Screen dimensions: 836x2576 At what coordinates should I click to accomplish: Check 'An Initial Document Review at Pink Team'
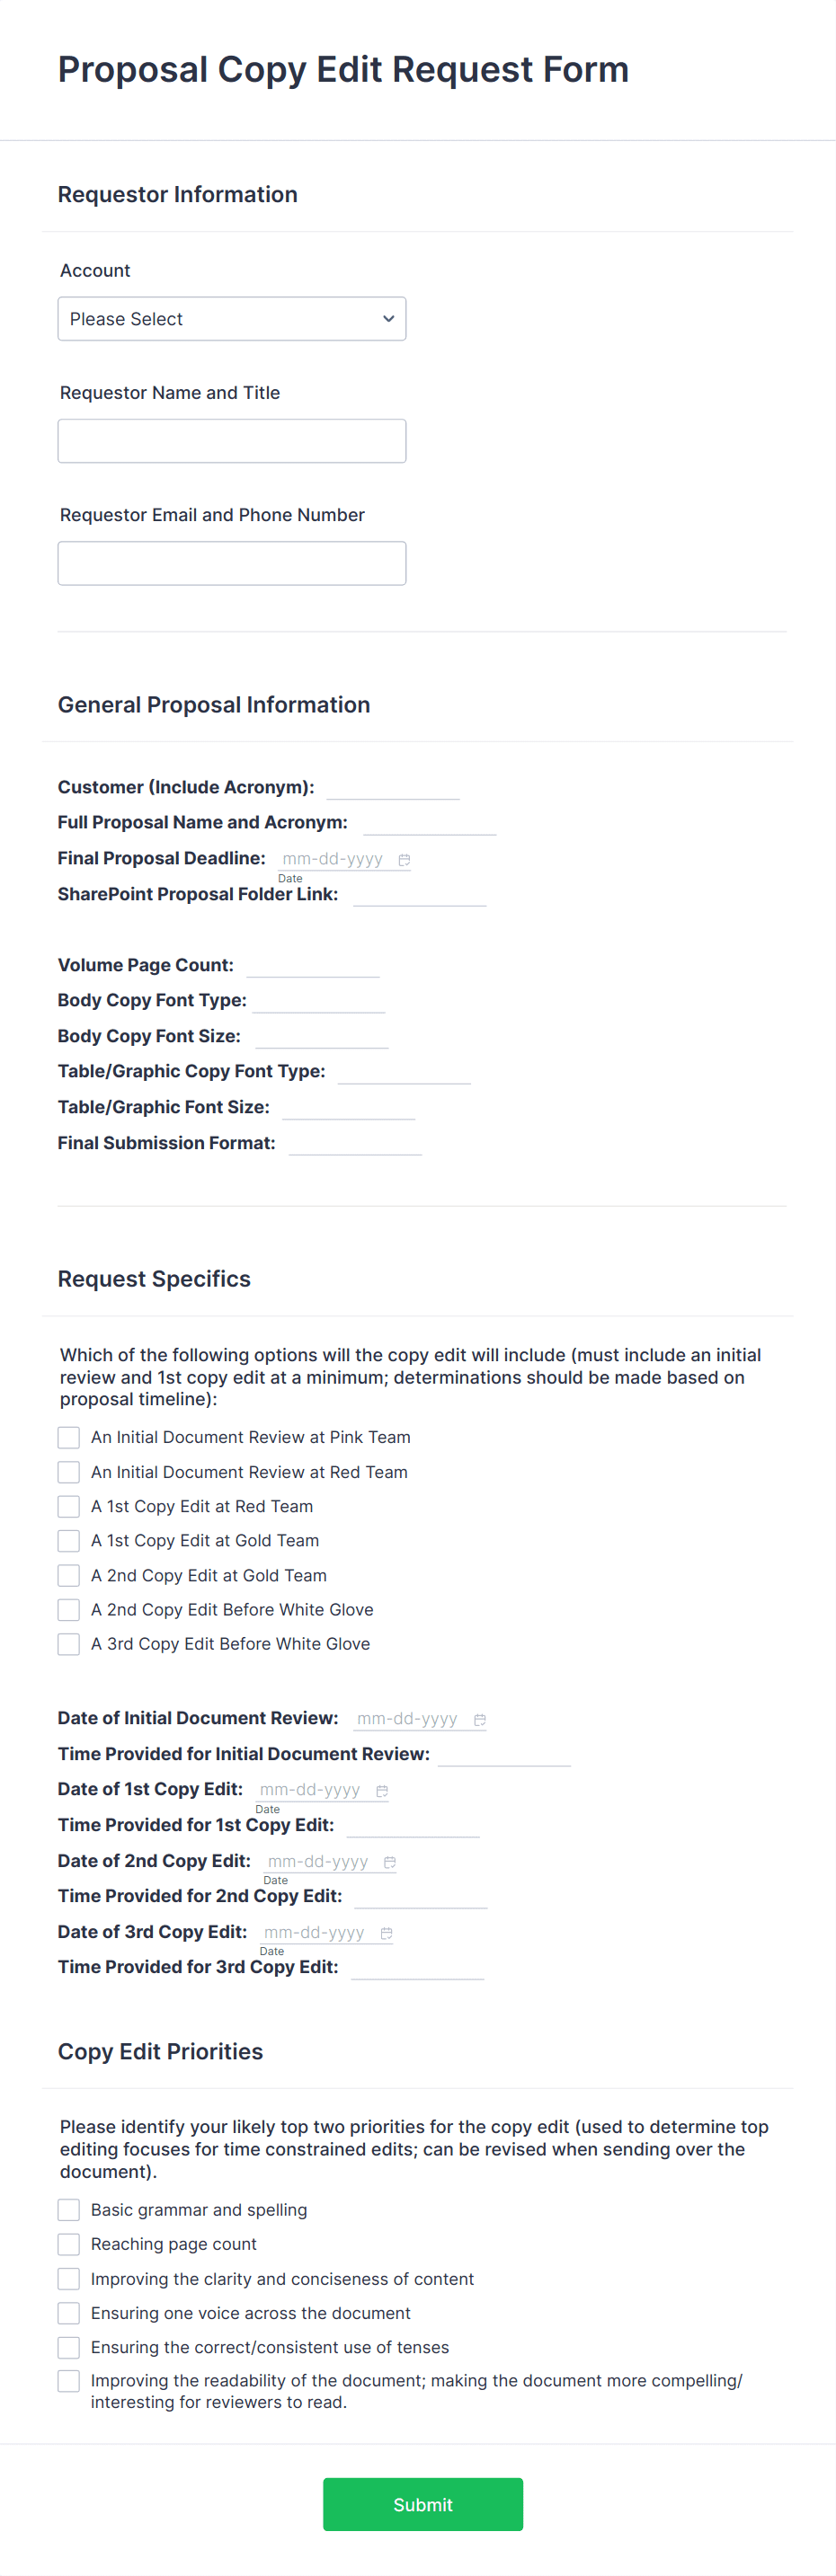[x=68, y=1437]
